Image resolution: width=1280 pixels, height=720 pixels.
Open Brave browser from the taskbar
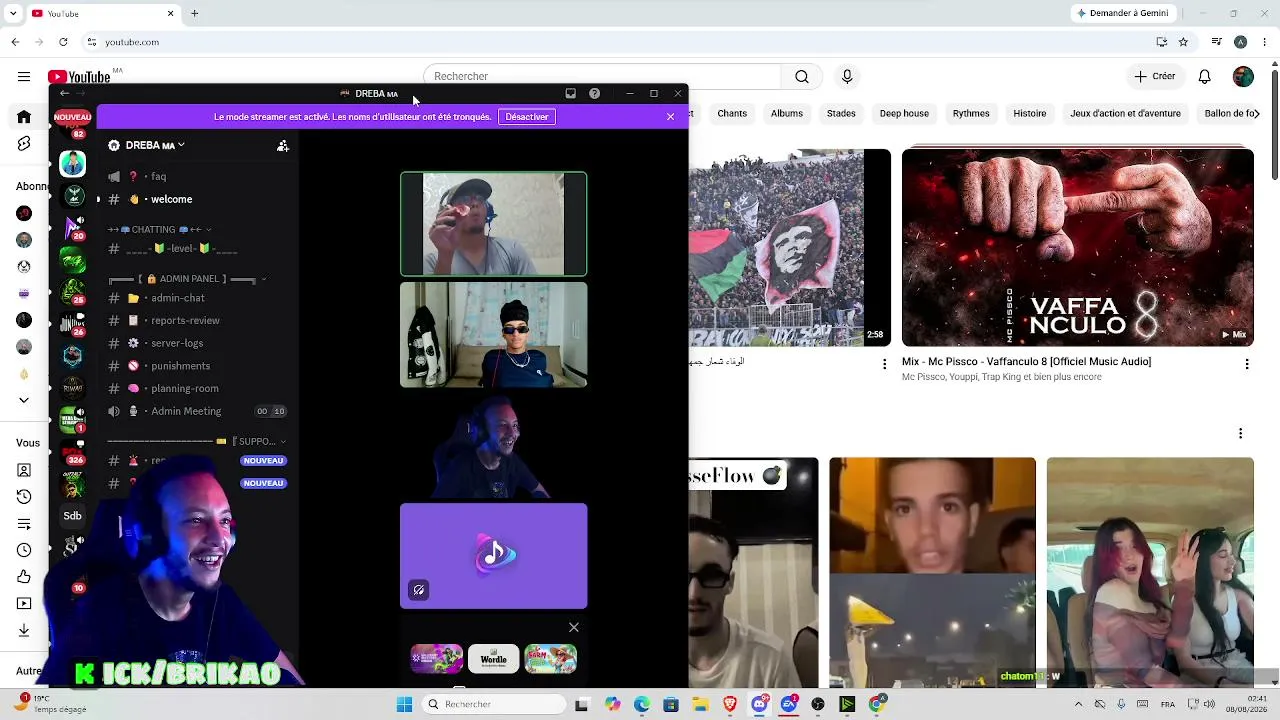point(730,705)
